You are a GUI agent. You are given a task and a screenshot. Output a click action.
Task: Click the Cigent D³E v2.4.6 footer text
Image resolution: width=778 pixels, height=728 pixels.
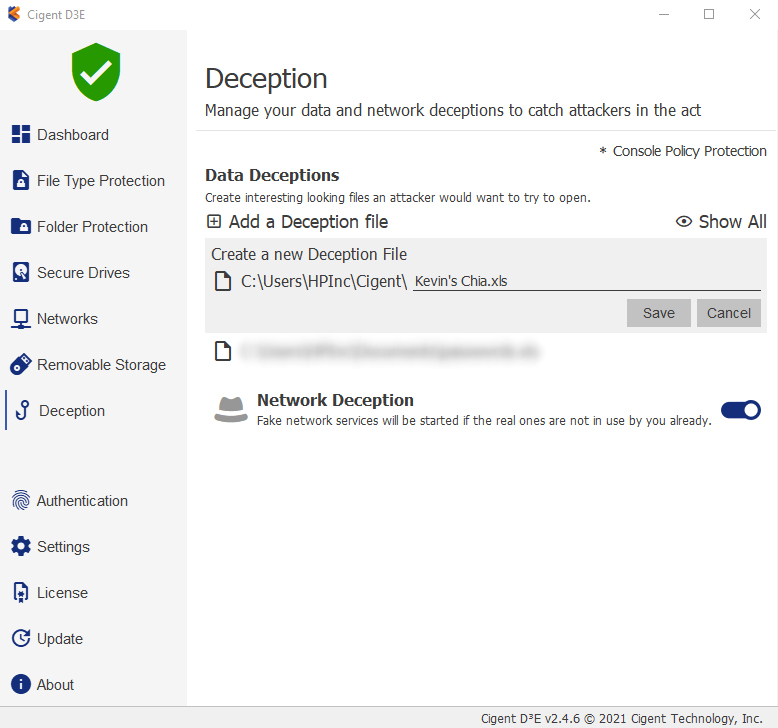[x=622, y=719]
